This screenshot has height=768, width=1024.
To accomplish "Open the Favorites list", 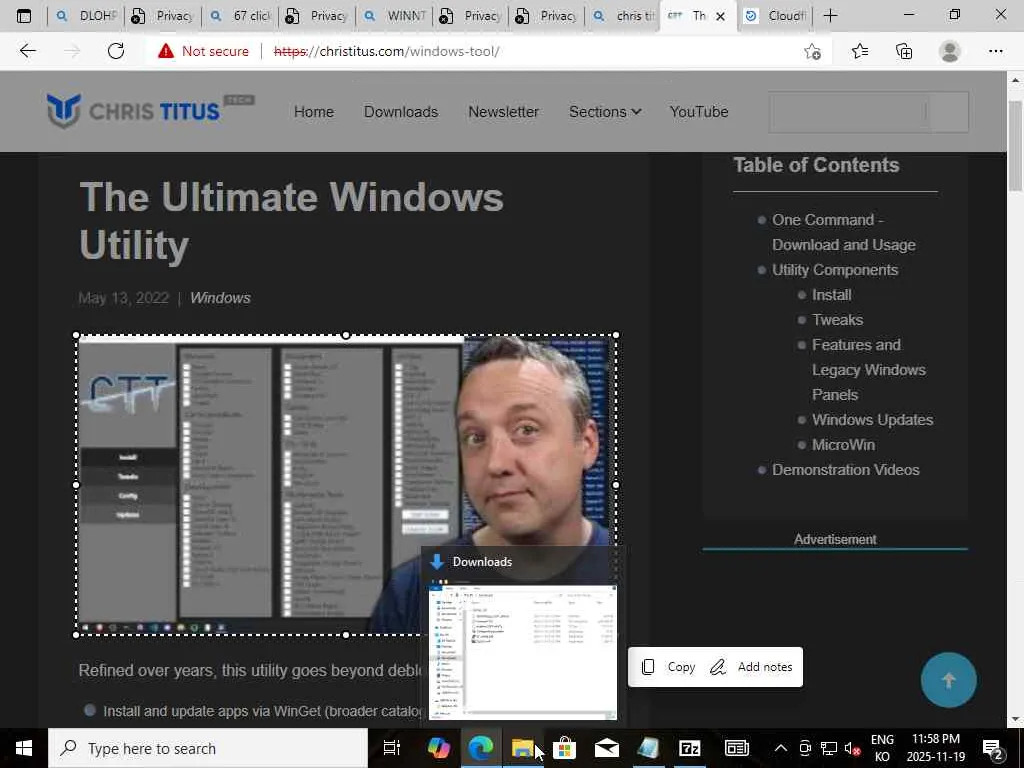I will point(859,51).
